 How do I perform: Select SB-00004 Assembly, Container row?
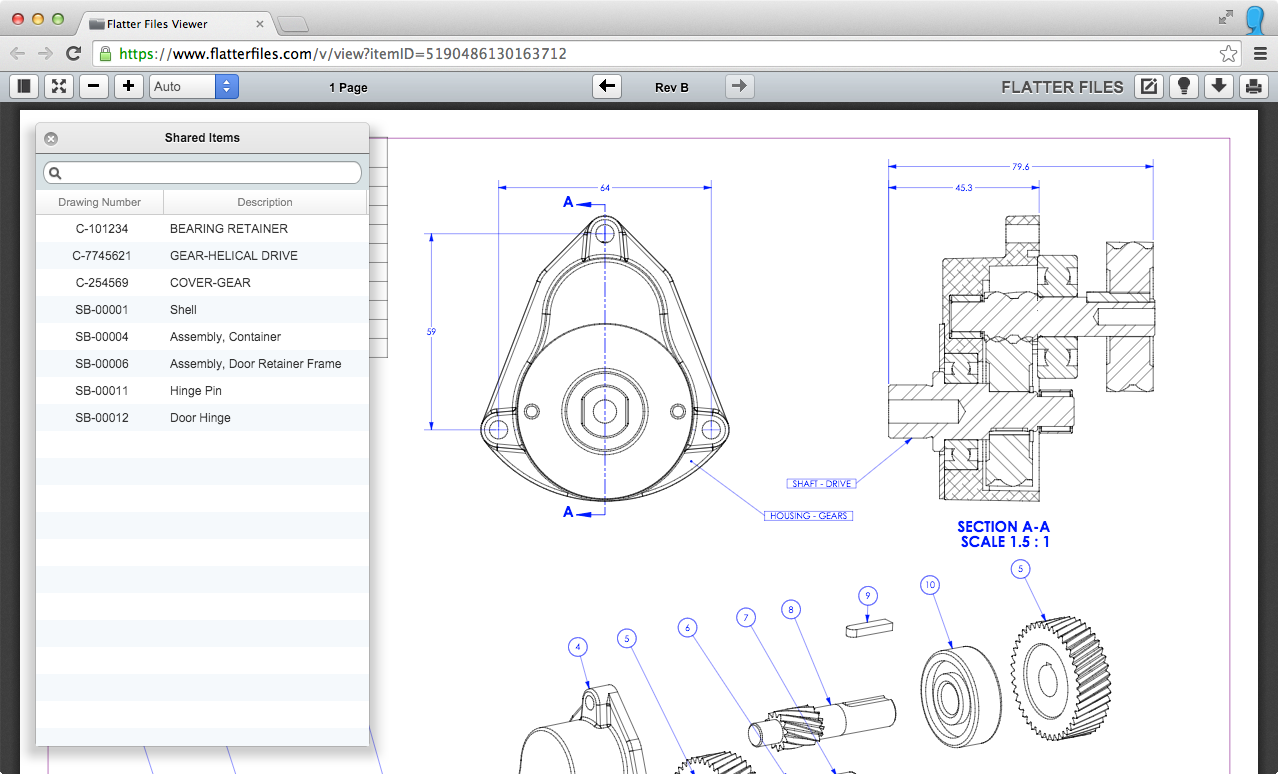click(x=202, y=337)
